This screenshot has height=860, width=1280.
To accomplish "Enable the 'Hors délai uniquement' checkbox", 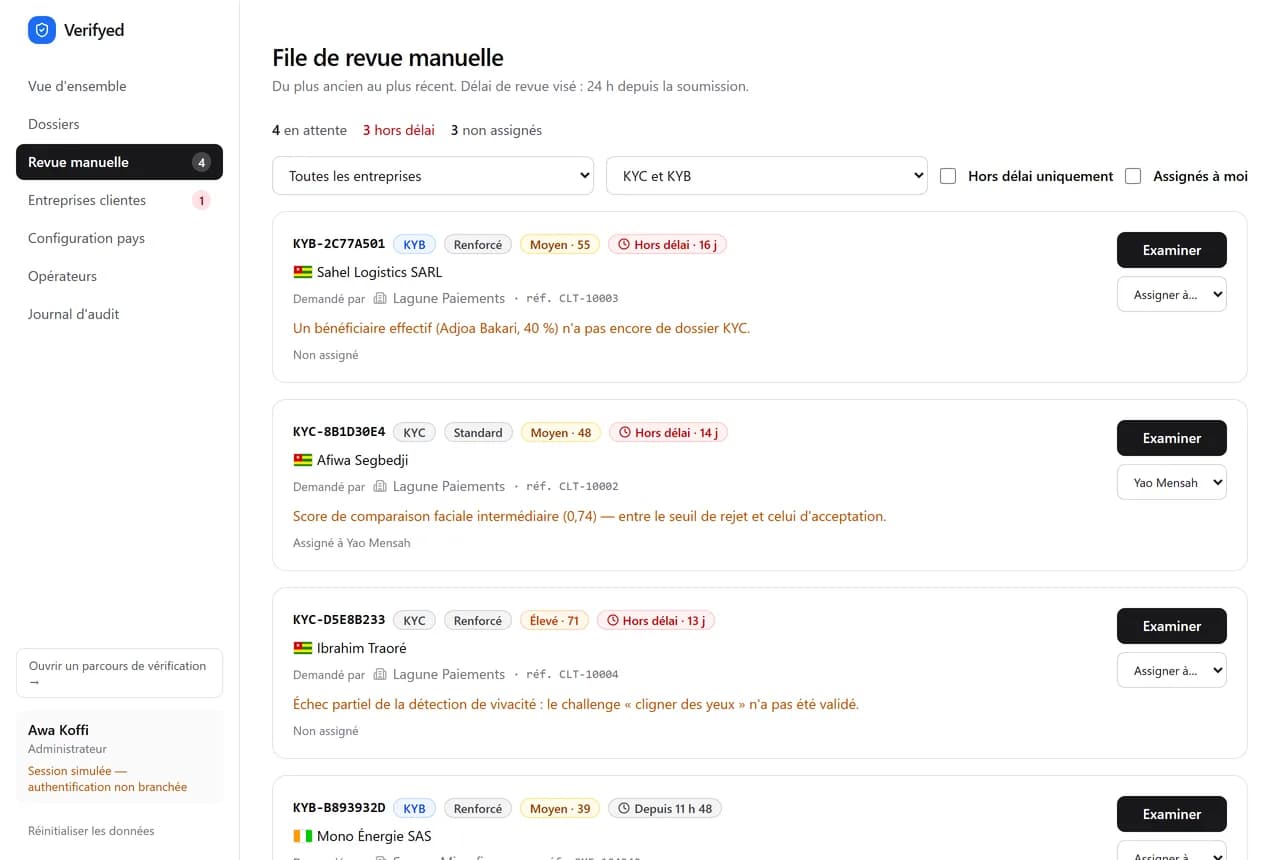I will tap(948, 176).
